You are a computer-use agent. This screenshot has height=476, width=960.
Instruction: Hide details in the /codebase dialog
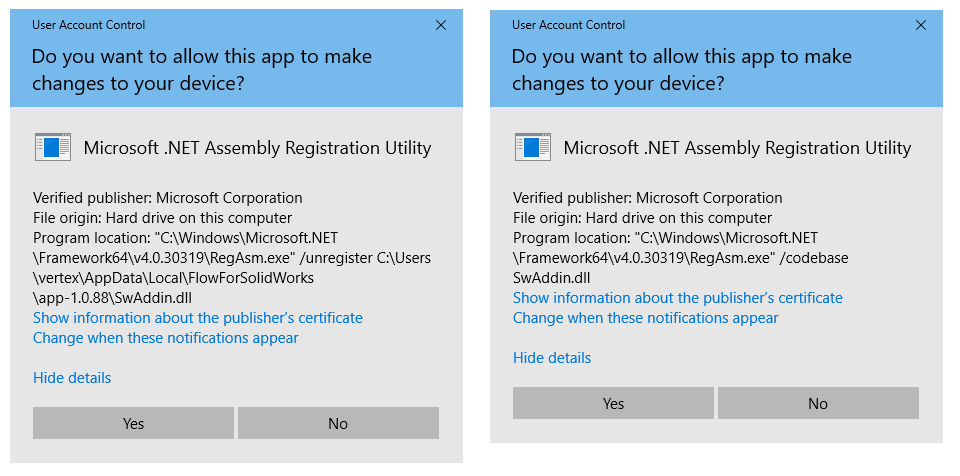552,358
